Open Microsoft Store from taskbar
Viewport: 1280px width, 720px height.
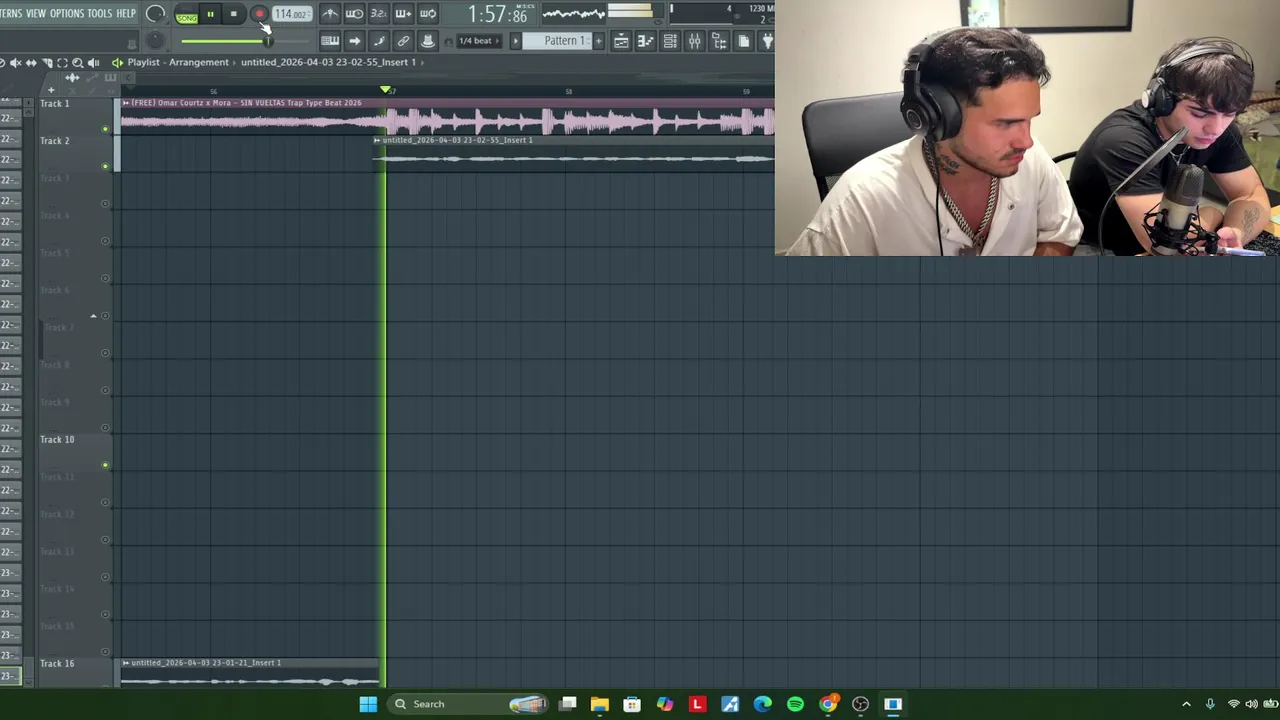click(632, 704)
